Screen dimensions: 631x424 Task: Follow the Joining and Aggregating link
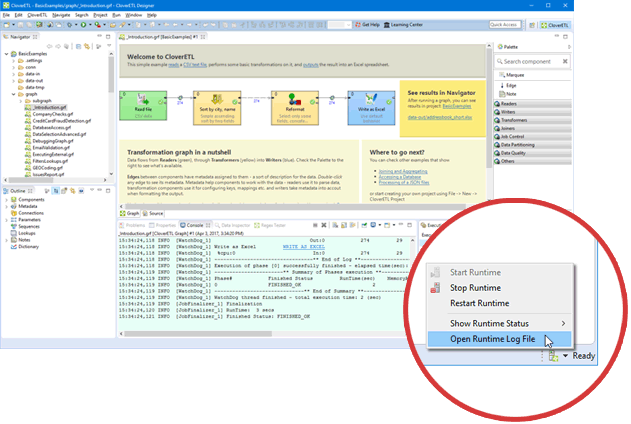(x=403, y=171)
